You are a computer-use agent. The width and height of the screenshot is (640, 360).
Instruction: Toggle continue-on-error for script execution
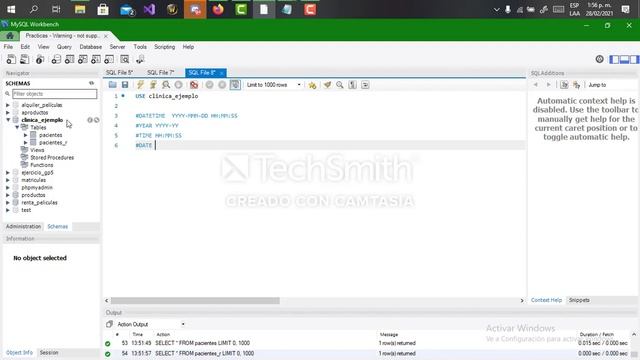pos(194,85)
